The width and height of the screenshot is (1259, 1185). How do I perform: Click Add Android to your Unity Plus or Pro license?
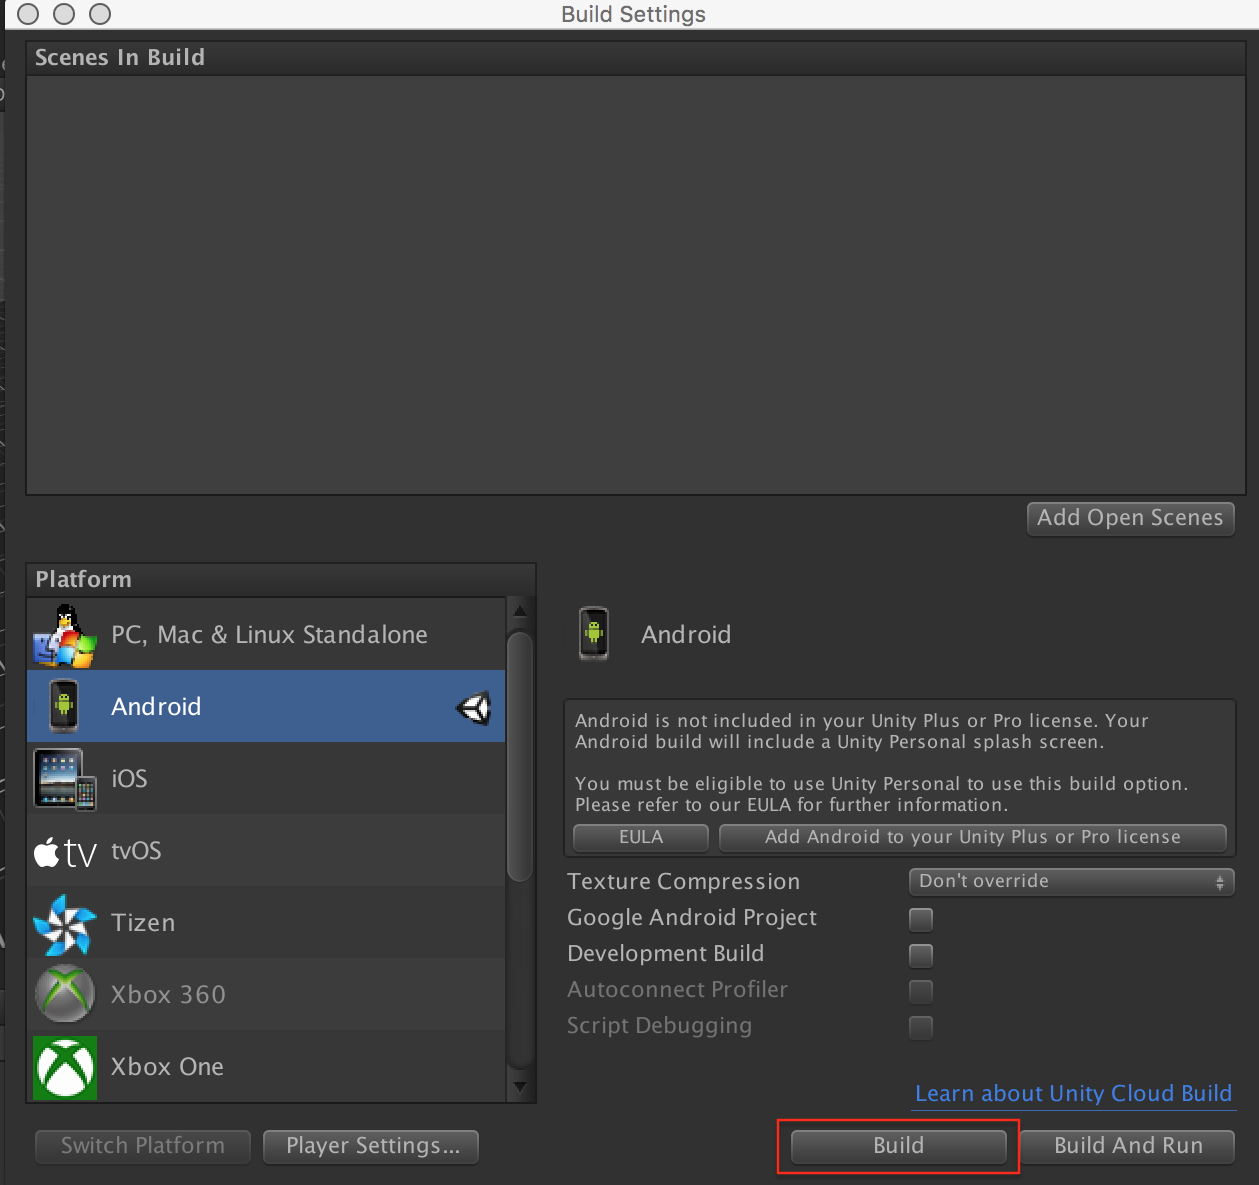click(973, 837)
